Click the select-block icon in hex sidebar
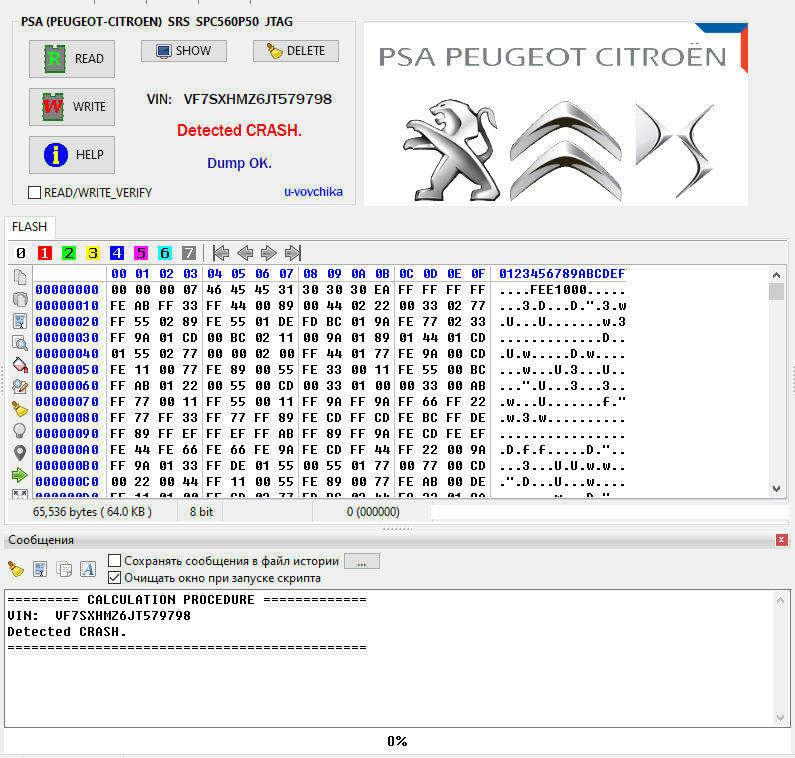Viewport: 795px width, 758px height. (20, 321)
